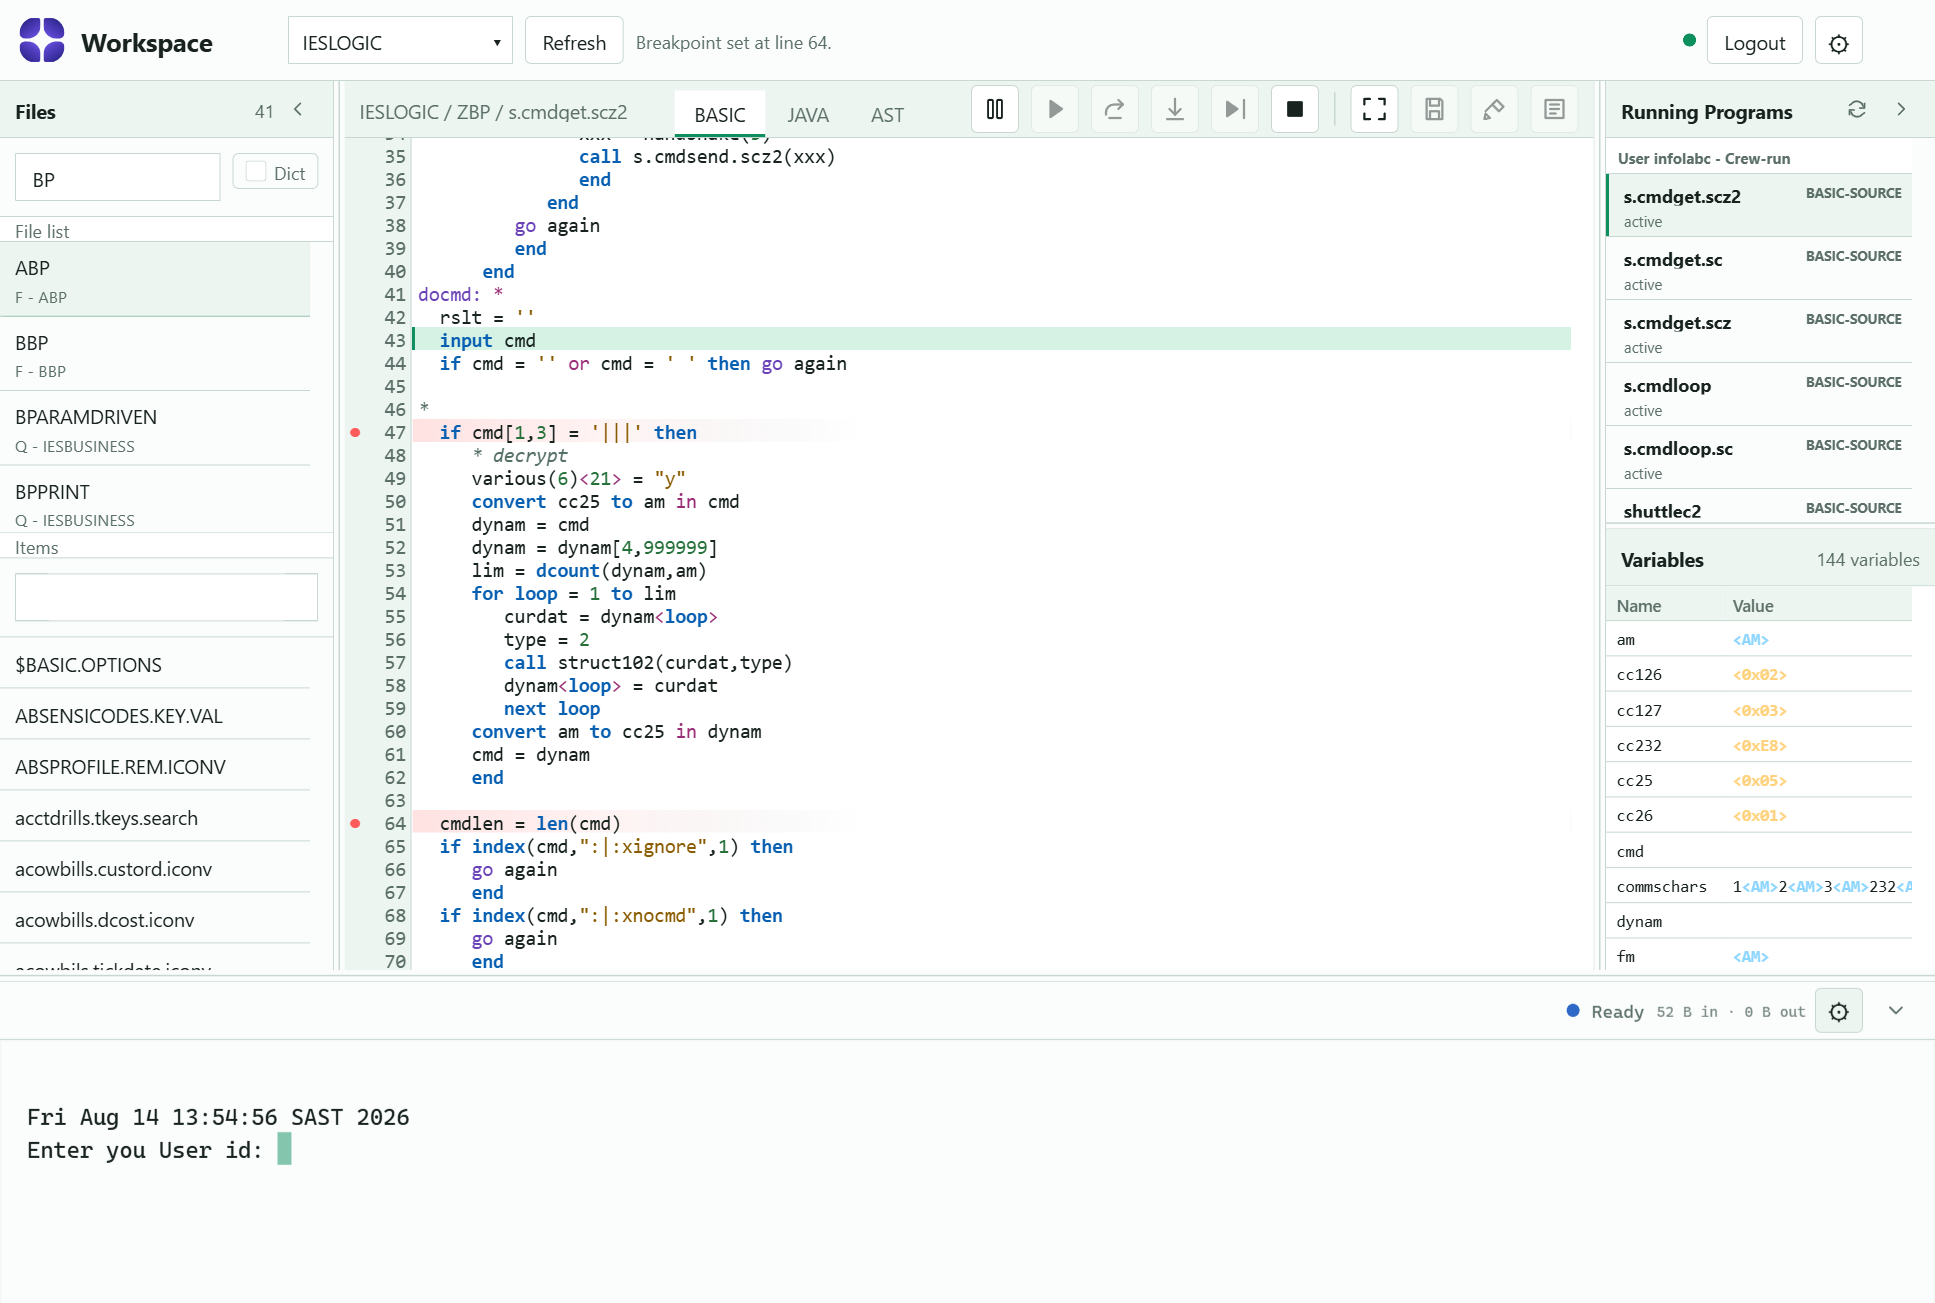Image resolution: width=1935 pixels, height=1303 pixels.
Task: Click the Items filter input box
Action: 166,597
